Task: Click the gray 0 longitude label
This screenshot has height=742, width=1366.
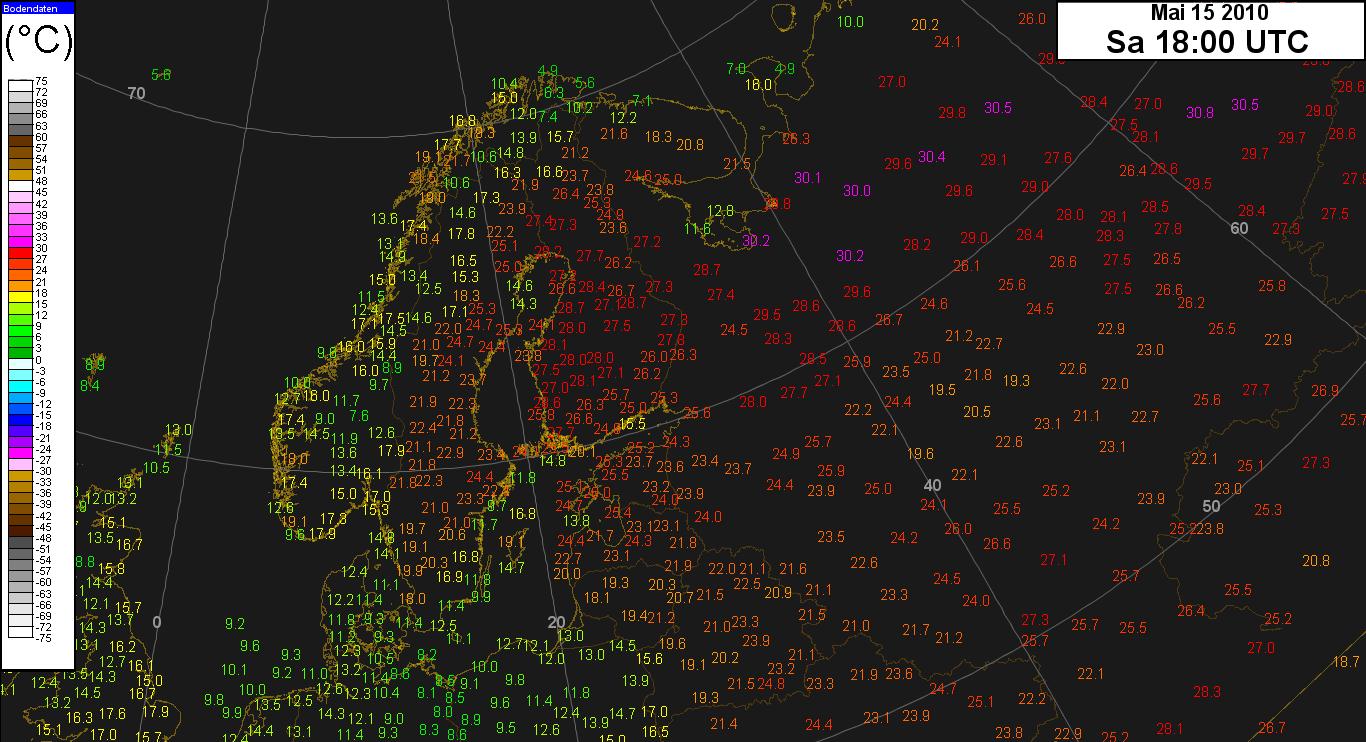Action: click(156, 622)
